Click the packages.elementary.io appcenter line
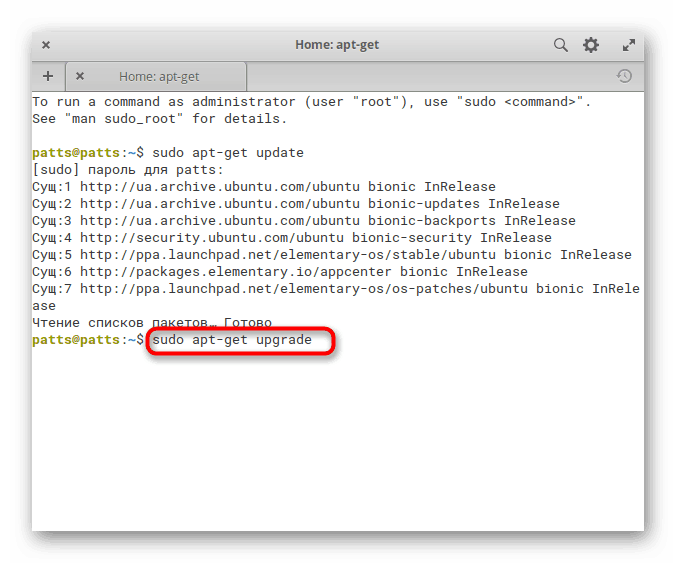Viewport: 676px width, 563px height. point(280,272)
